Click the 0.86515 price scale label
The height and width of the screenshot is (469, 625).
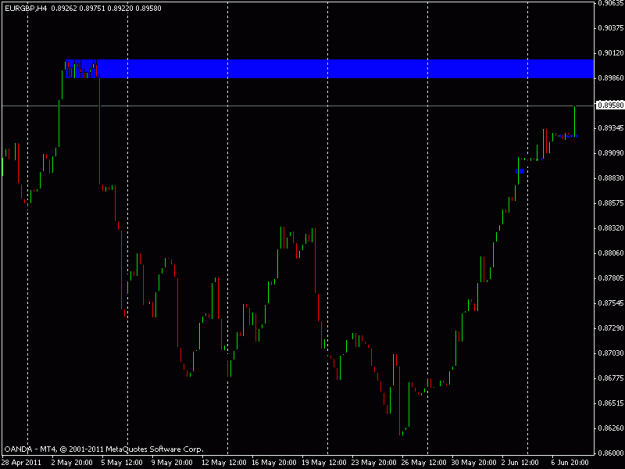[x=611, y=403]
